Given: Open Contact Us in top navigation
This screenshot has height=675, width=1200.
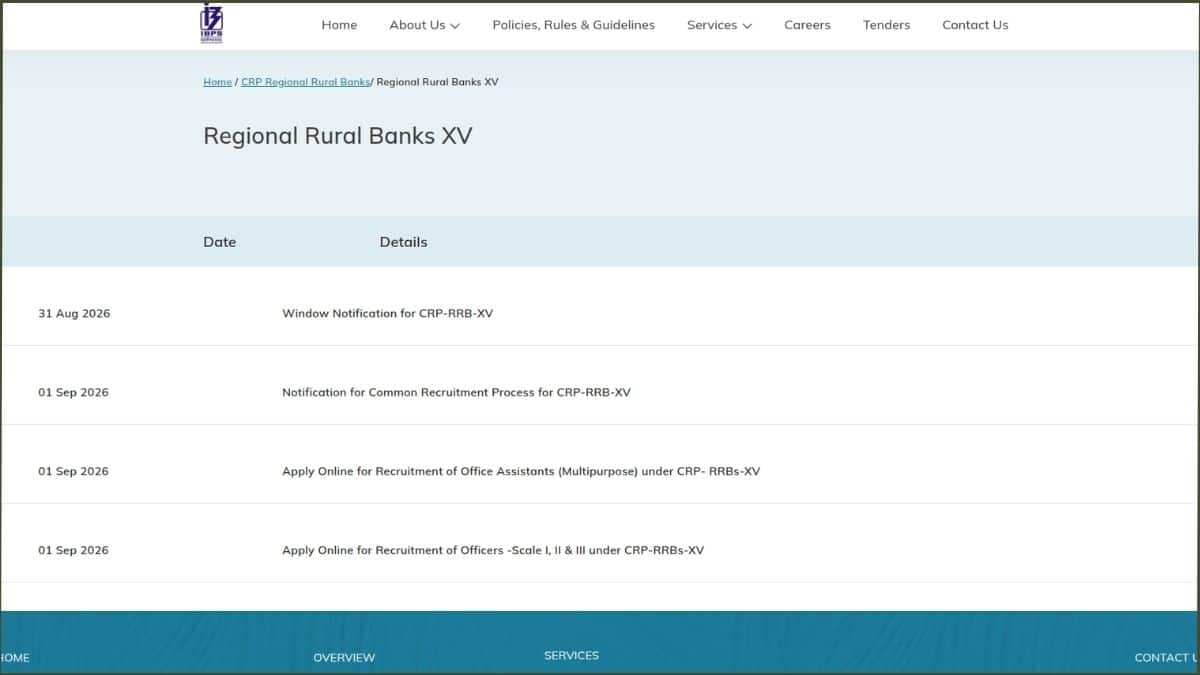Looking at the screenshot, I should pyautogui.click(x=975, y=25).
